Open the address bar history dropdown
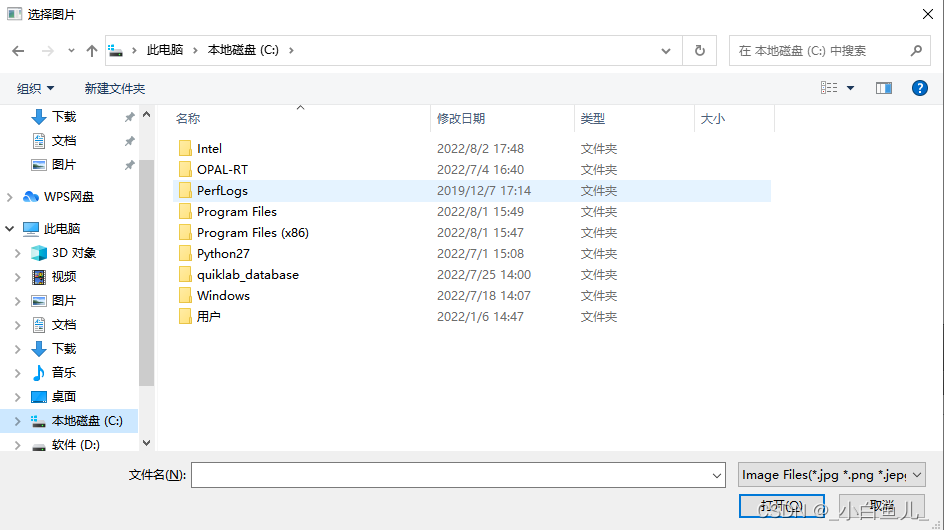 coord(666,51)
